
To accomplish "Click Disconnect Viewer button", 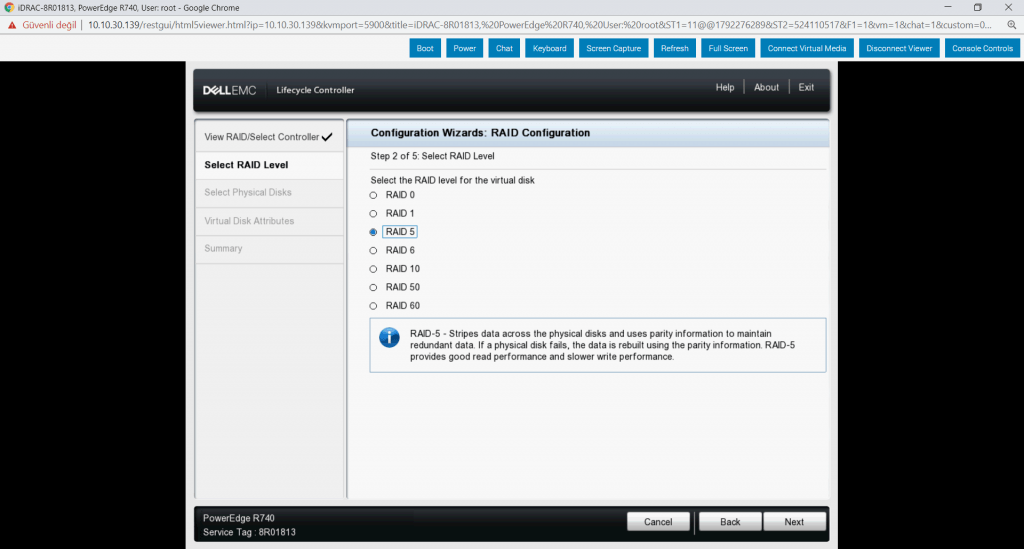I will click(x=899, y=48).
